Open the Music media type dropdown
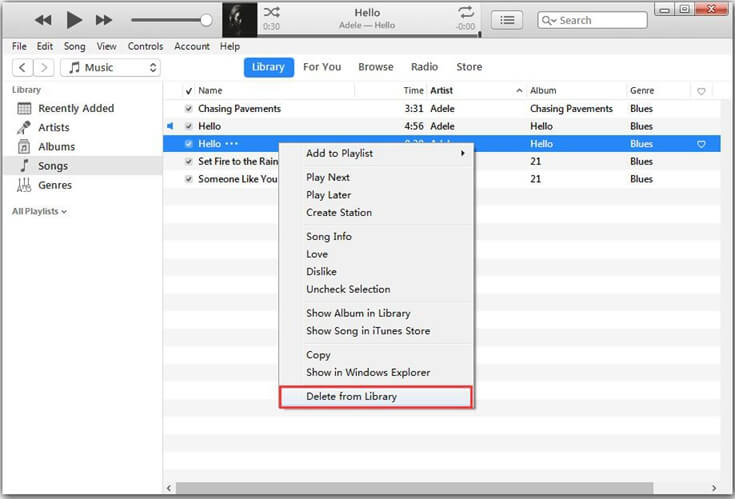This screenshot has width=735, height=499. point(110,68)
